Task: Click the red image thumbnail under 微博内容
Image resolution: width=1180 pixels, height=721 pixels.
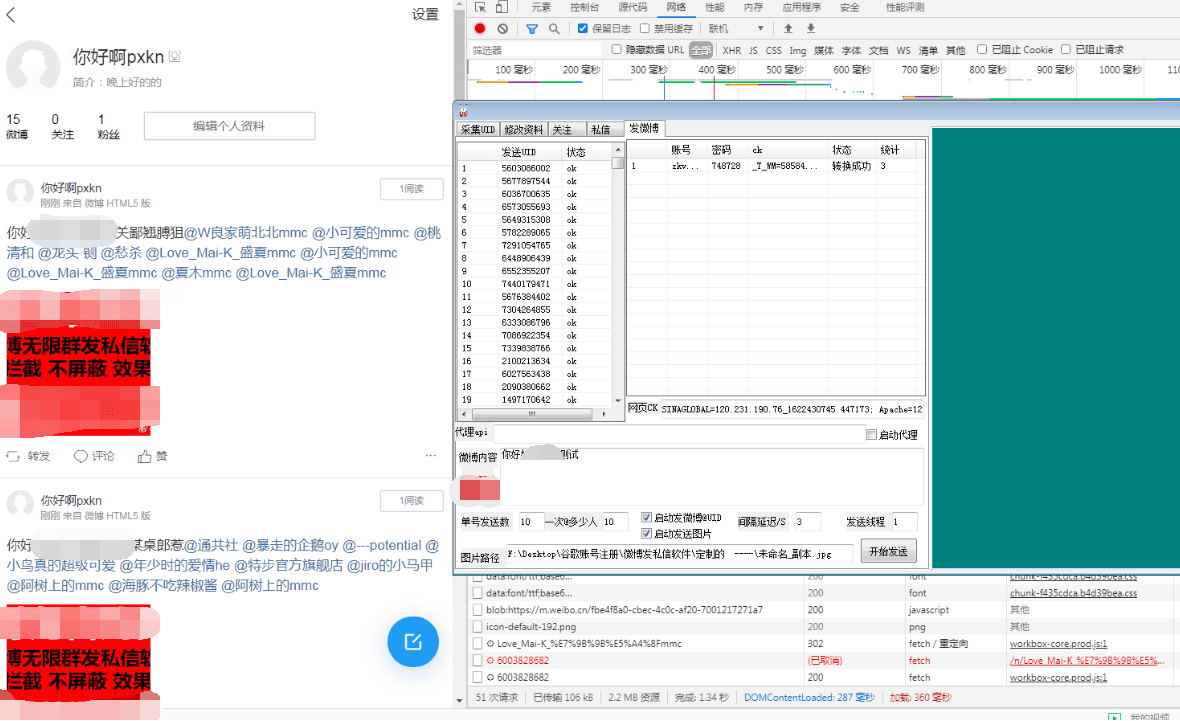Action: 479,489
